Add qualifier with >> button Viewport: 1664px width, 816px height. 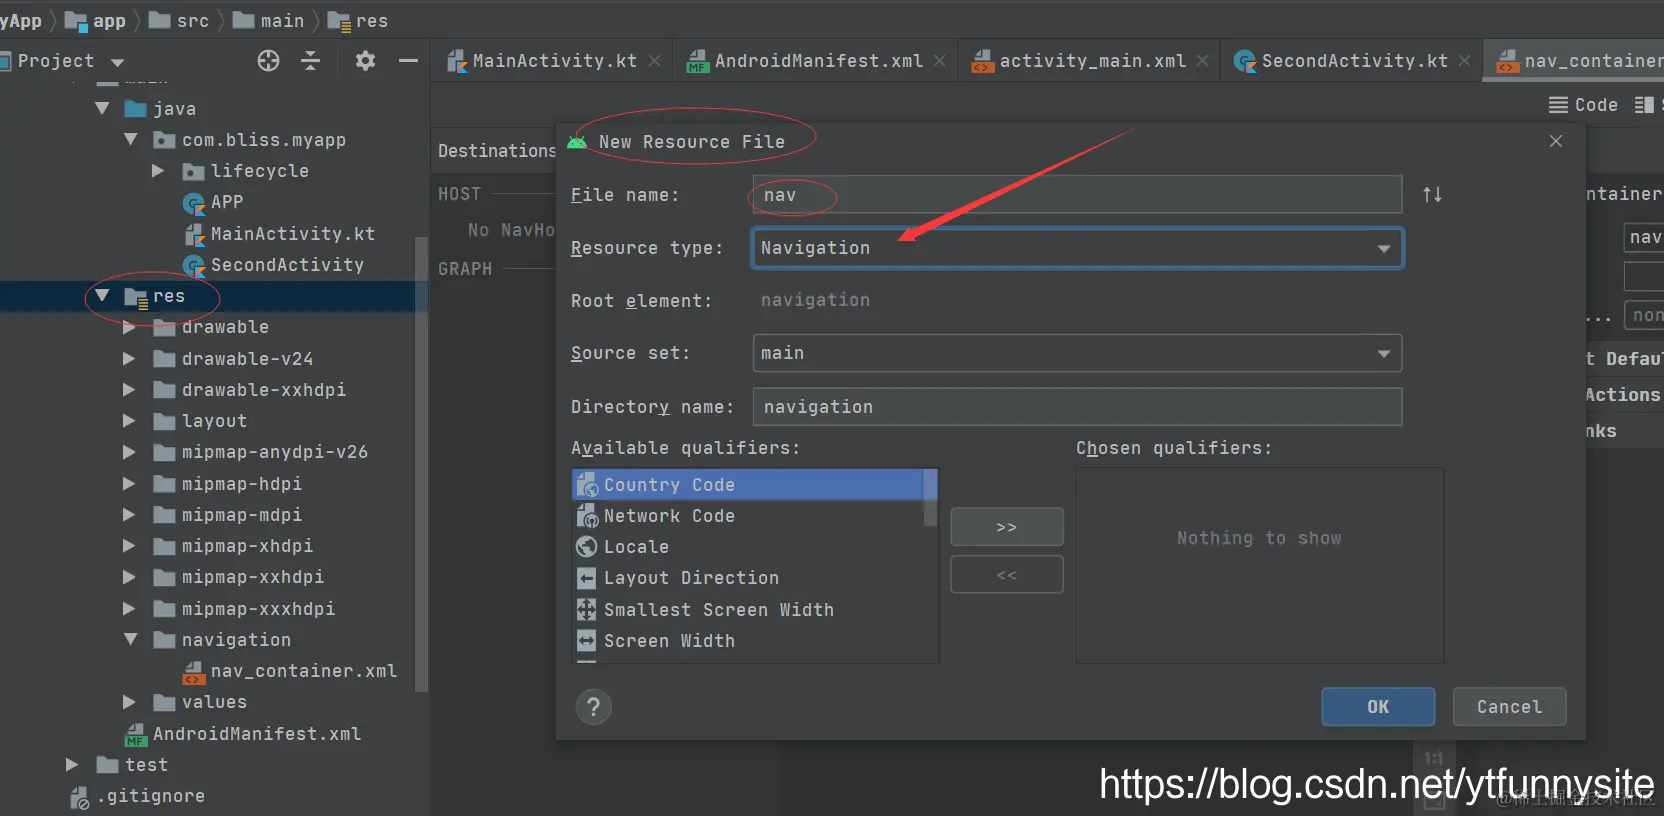1006,527
